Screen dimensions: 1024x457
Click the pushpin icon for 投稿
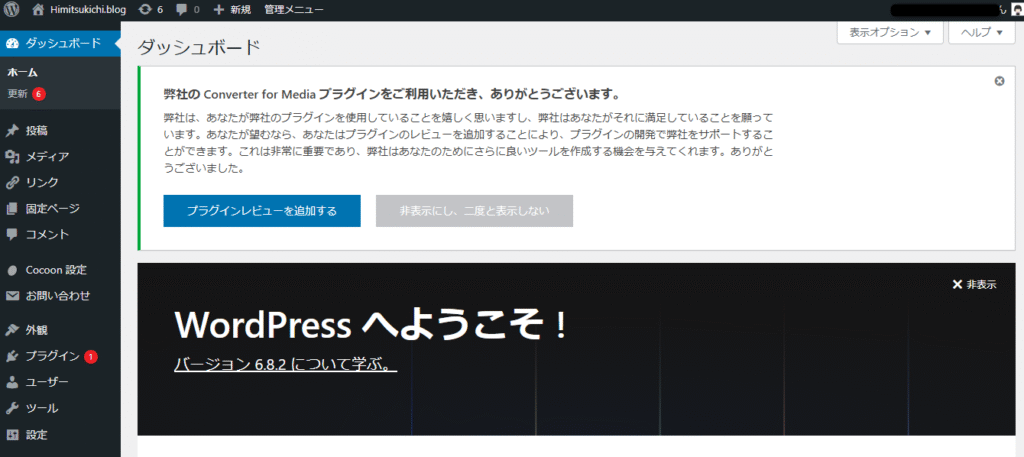click(x=12, y=131)
